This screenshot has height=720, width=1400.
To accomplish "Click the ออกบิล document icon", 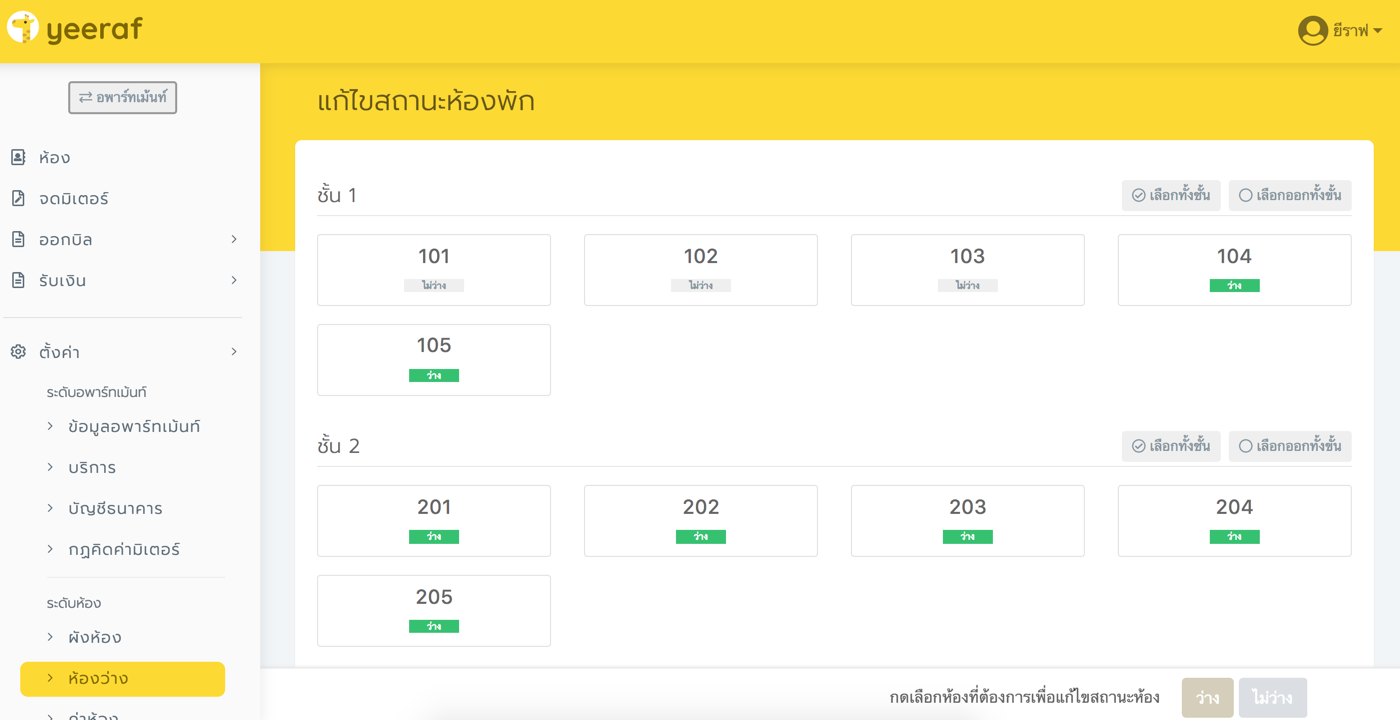I will coord(18,239).
